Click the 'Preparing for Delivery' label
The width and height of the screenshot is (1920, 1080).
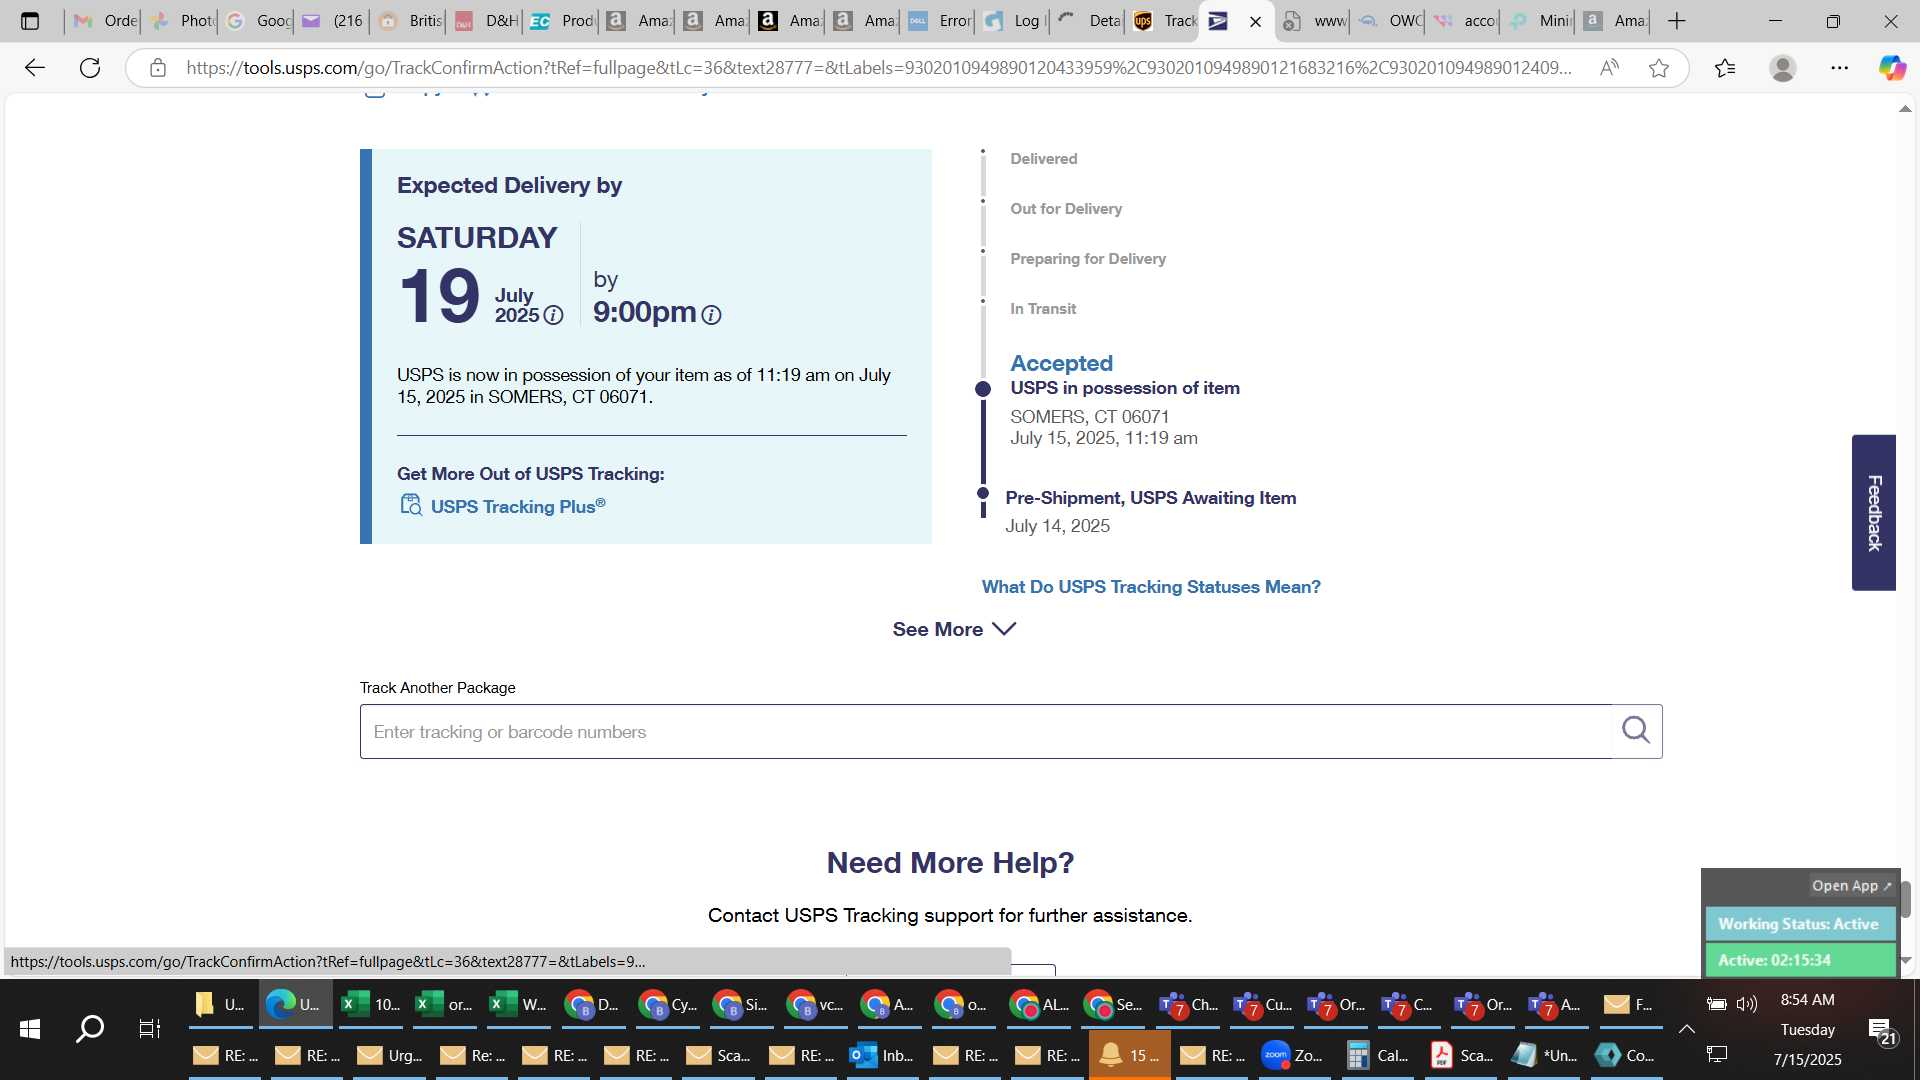point(1088,259)
